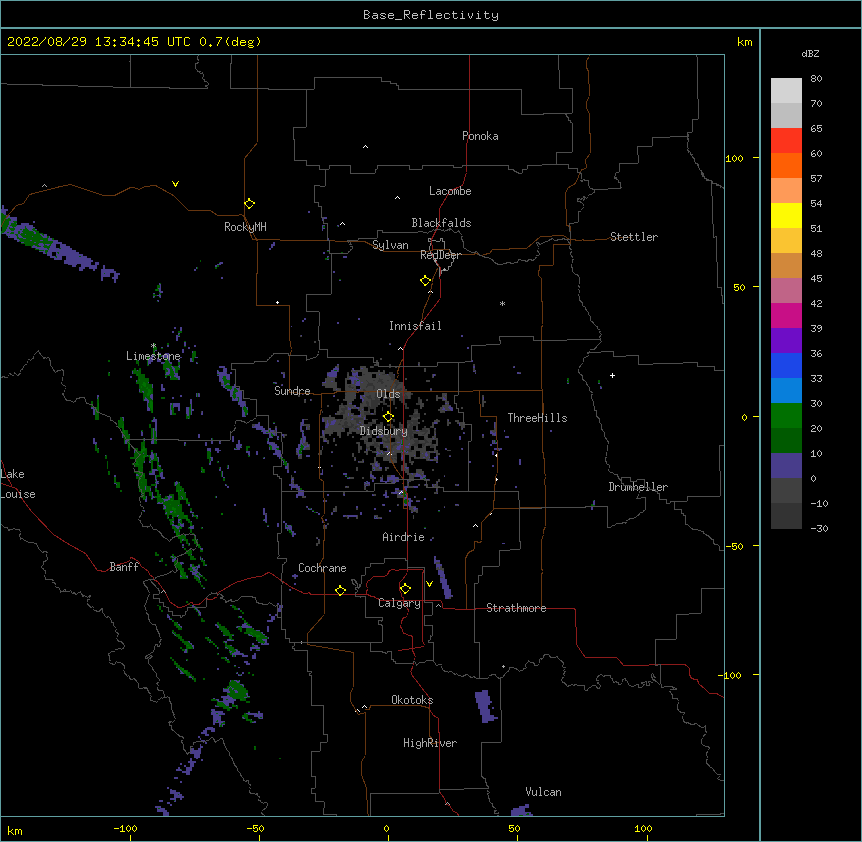The image size is (862, 842).
Task: Click the Base_Reflectivity title
Action: pyautogui.click(x=431, y=15)
